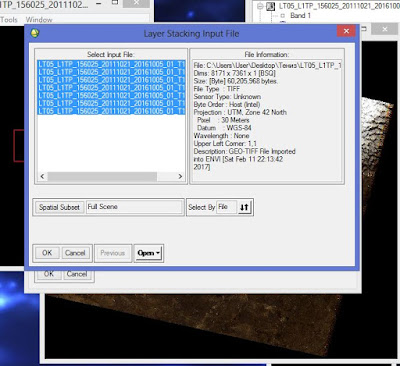400x366 pixels.
Task: Click OK in the background dialog below
Action: tap(49, 274)
